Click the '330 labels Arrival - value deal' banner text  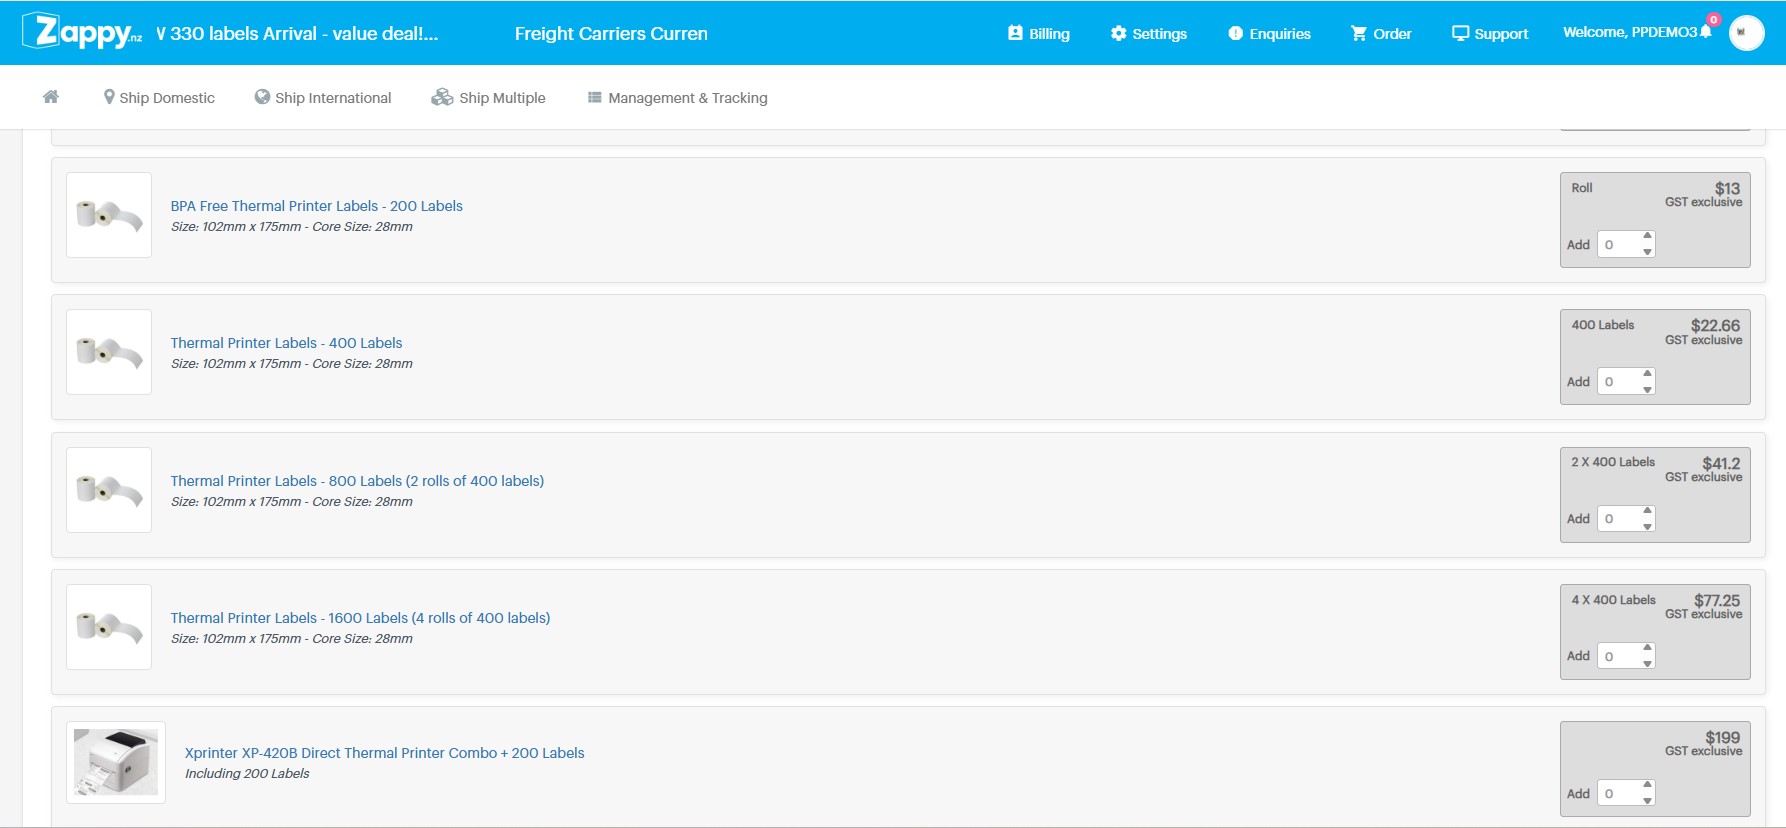[x=298, y=33]
